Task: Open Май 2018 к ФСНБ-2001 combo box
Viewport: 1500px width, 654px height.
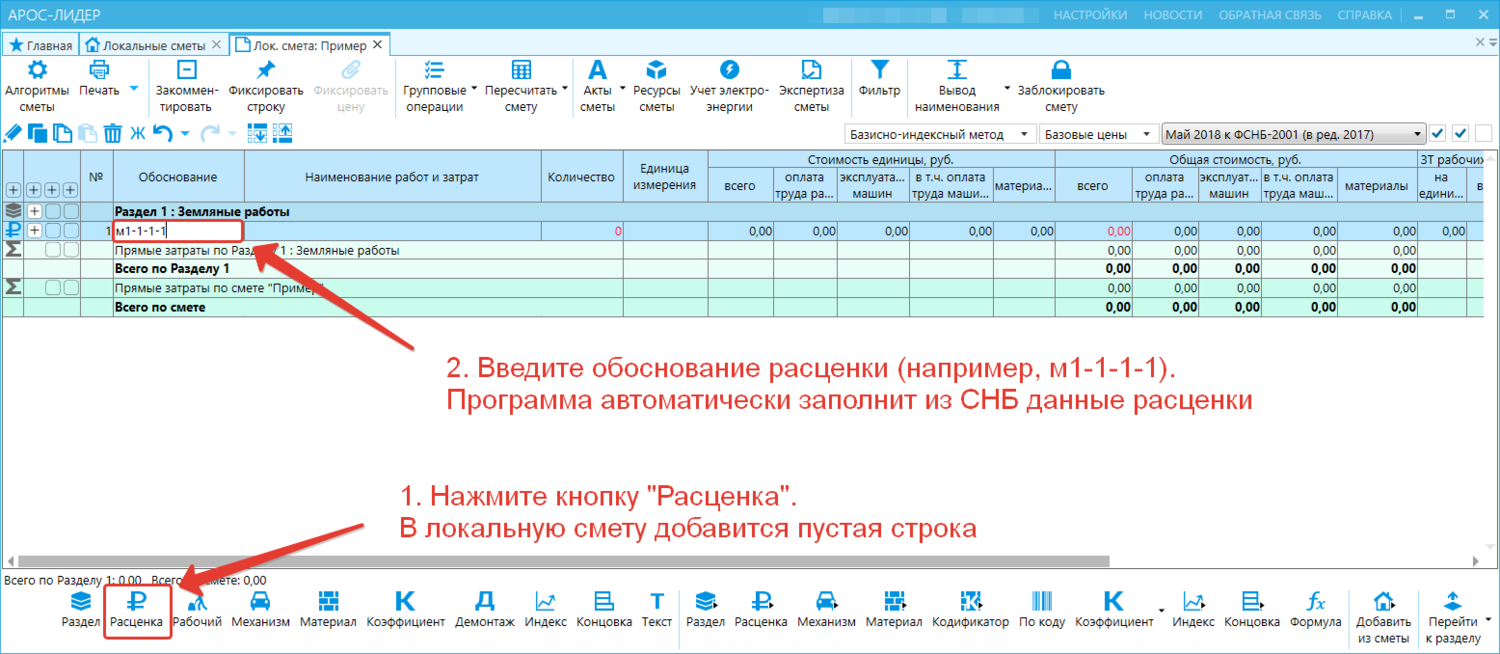Action: click(x=1293, y=134)
